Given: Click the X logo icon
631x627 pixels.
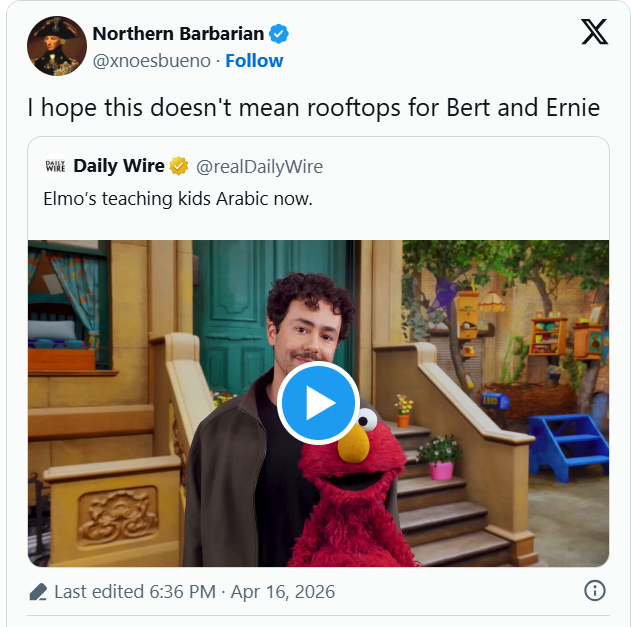Looking at the screenshot, I should (x=594, y=32).
